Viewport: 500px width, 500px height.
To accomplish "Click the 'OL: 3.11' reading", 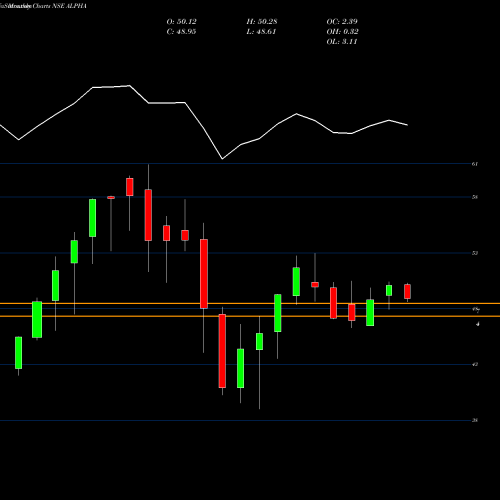I will [x=342, y=42].
